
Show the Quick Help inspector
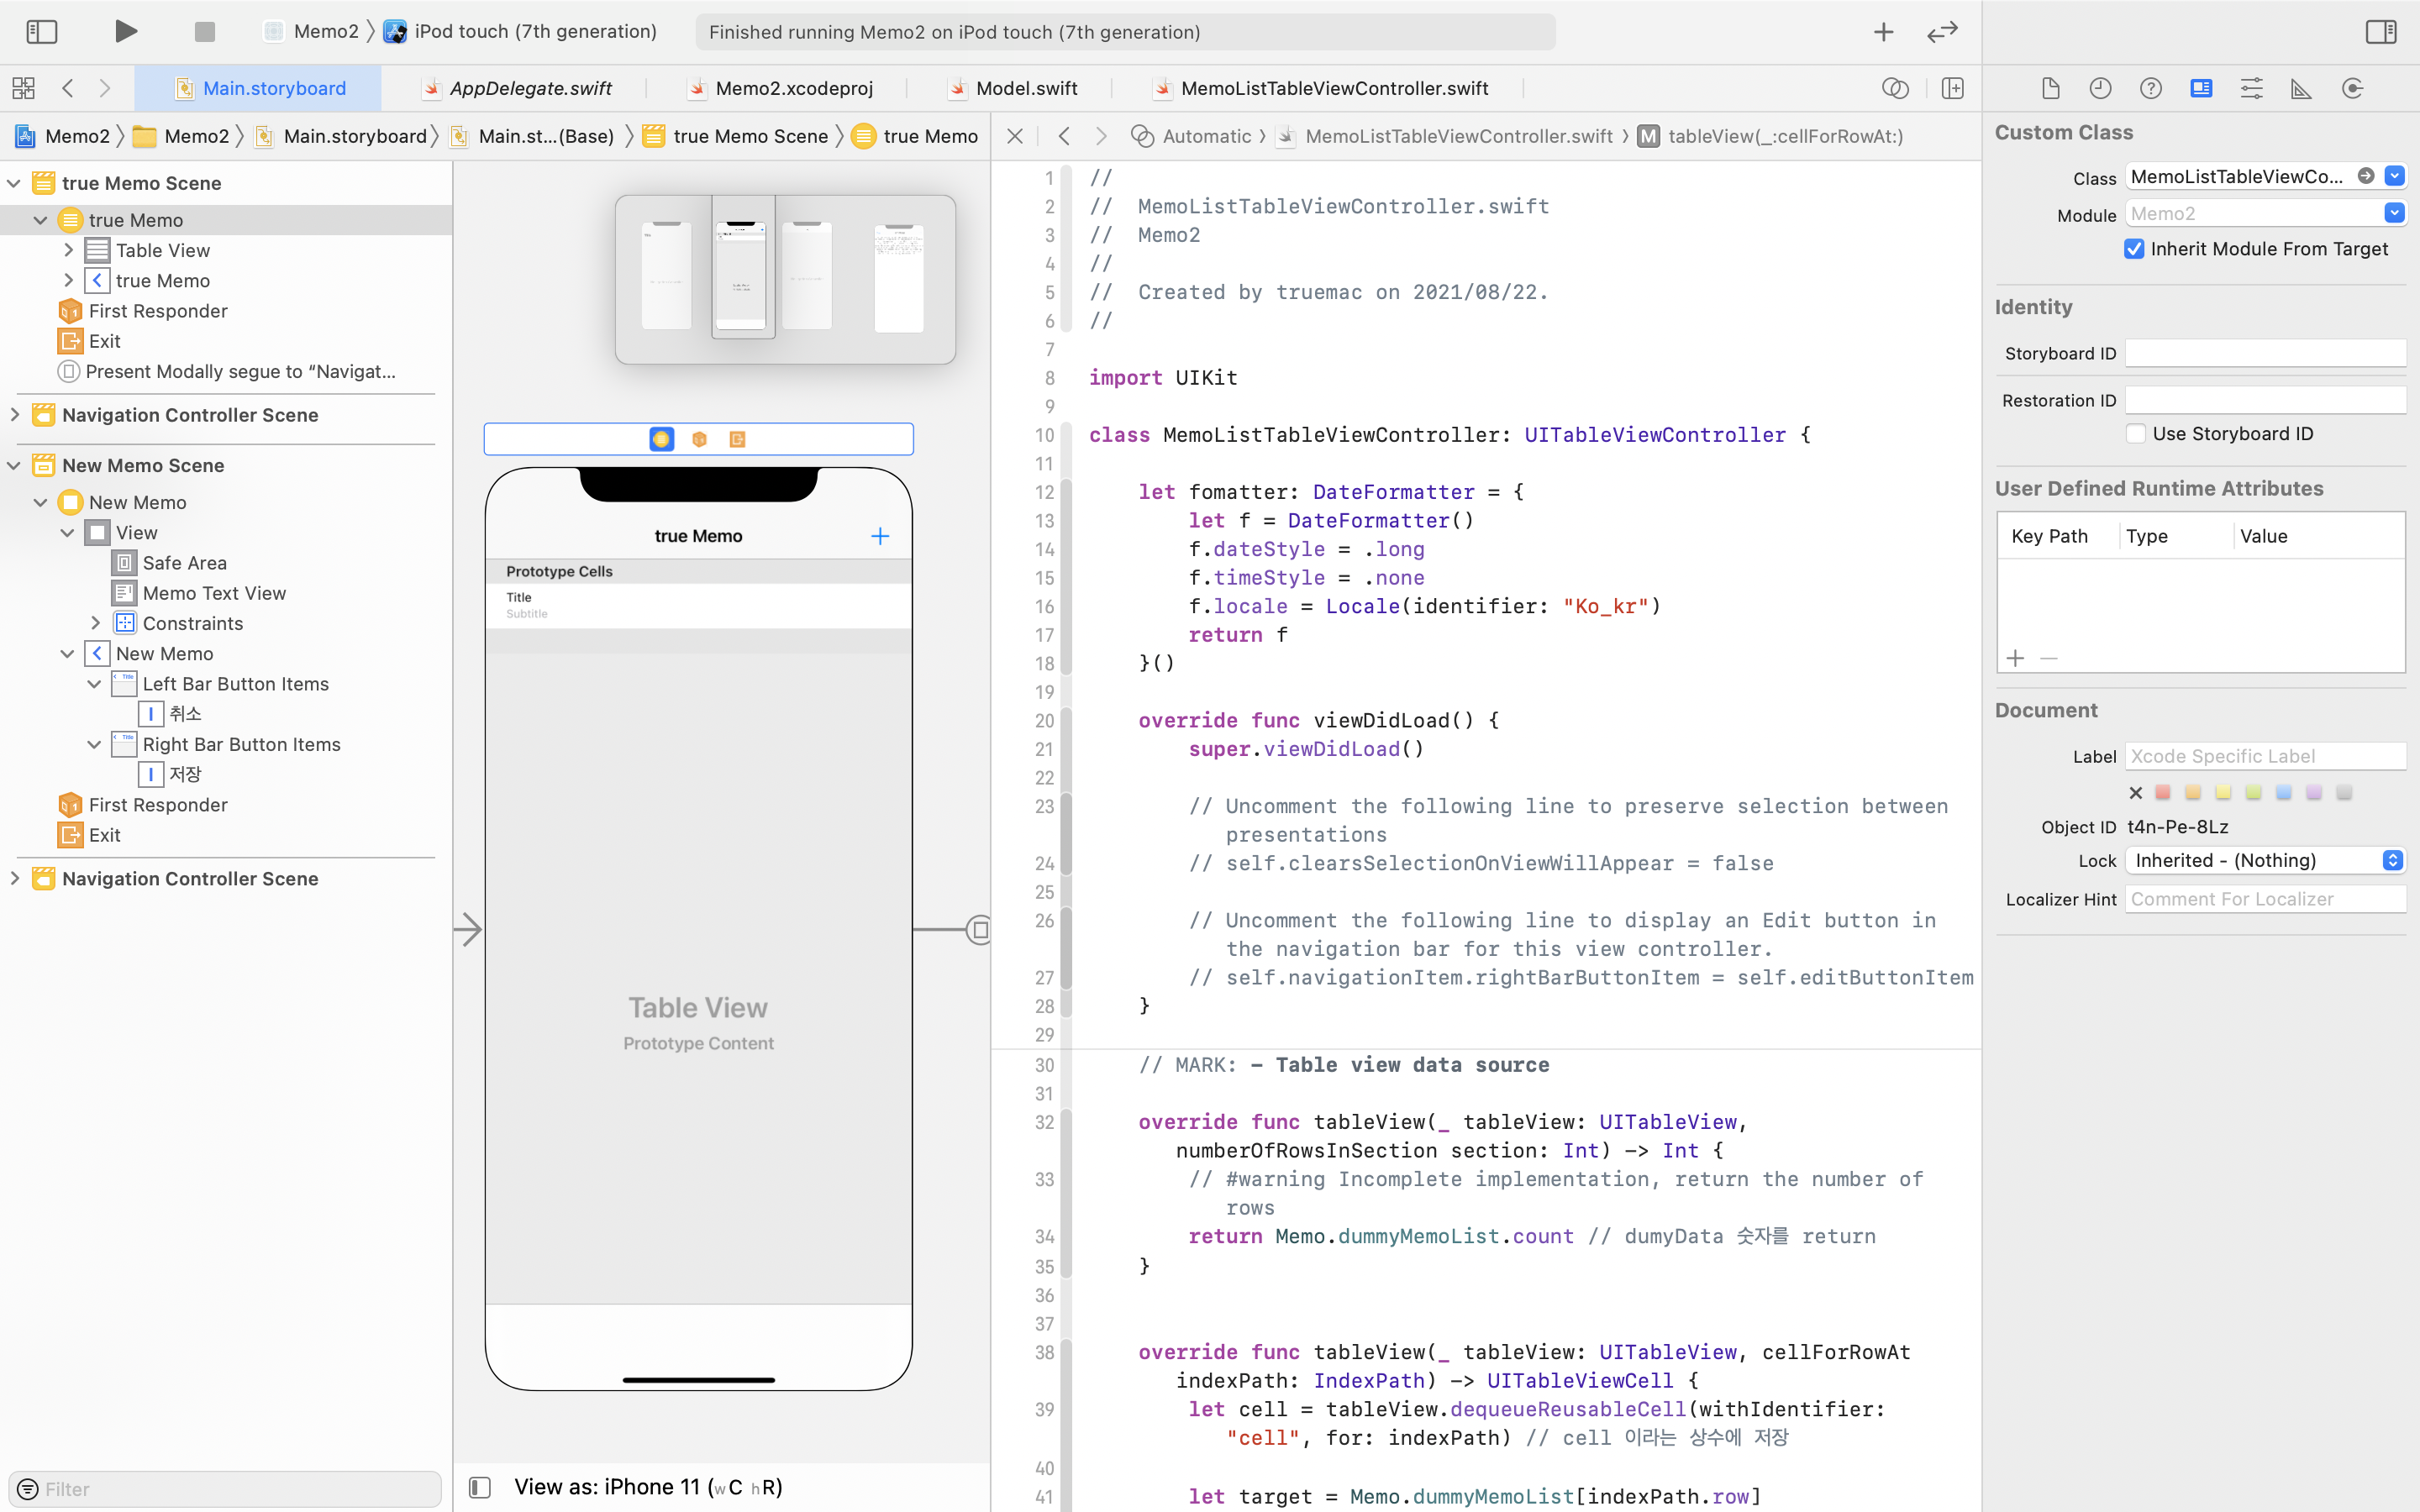pyautogui.click(x=2150, y=88)
